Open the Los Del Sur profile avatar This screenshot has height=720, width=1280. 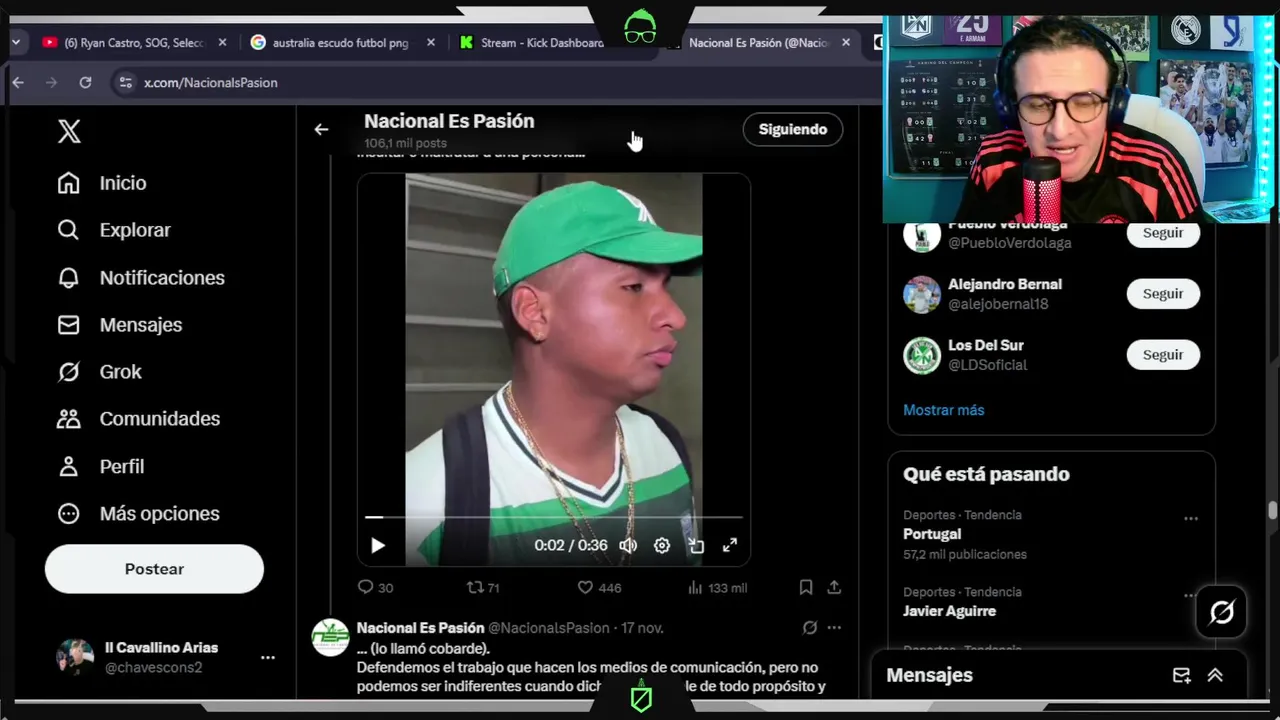[x=922, y=355]
